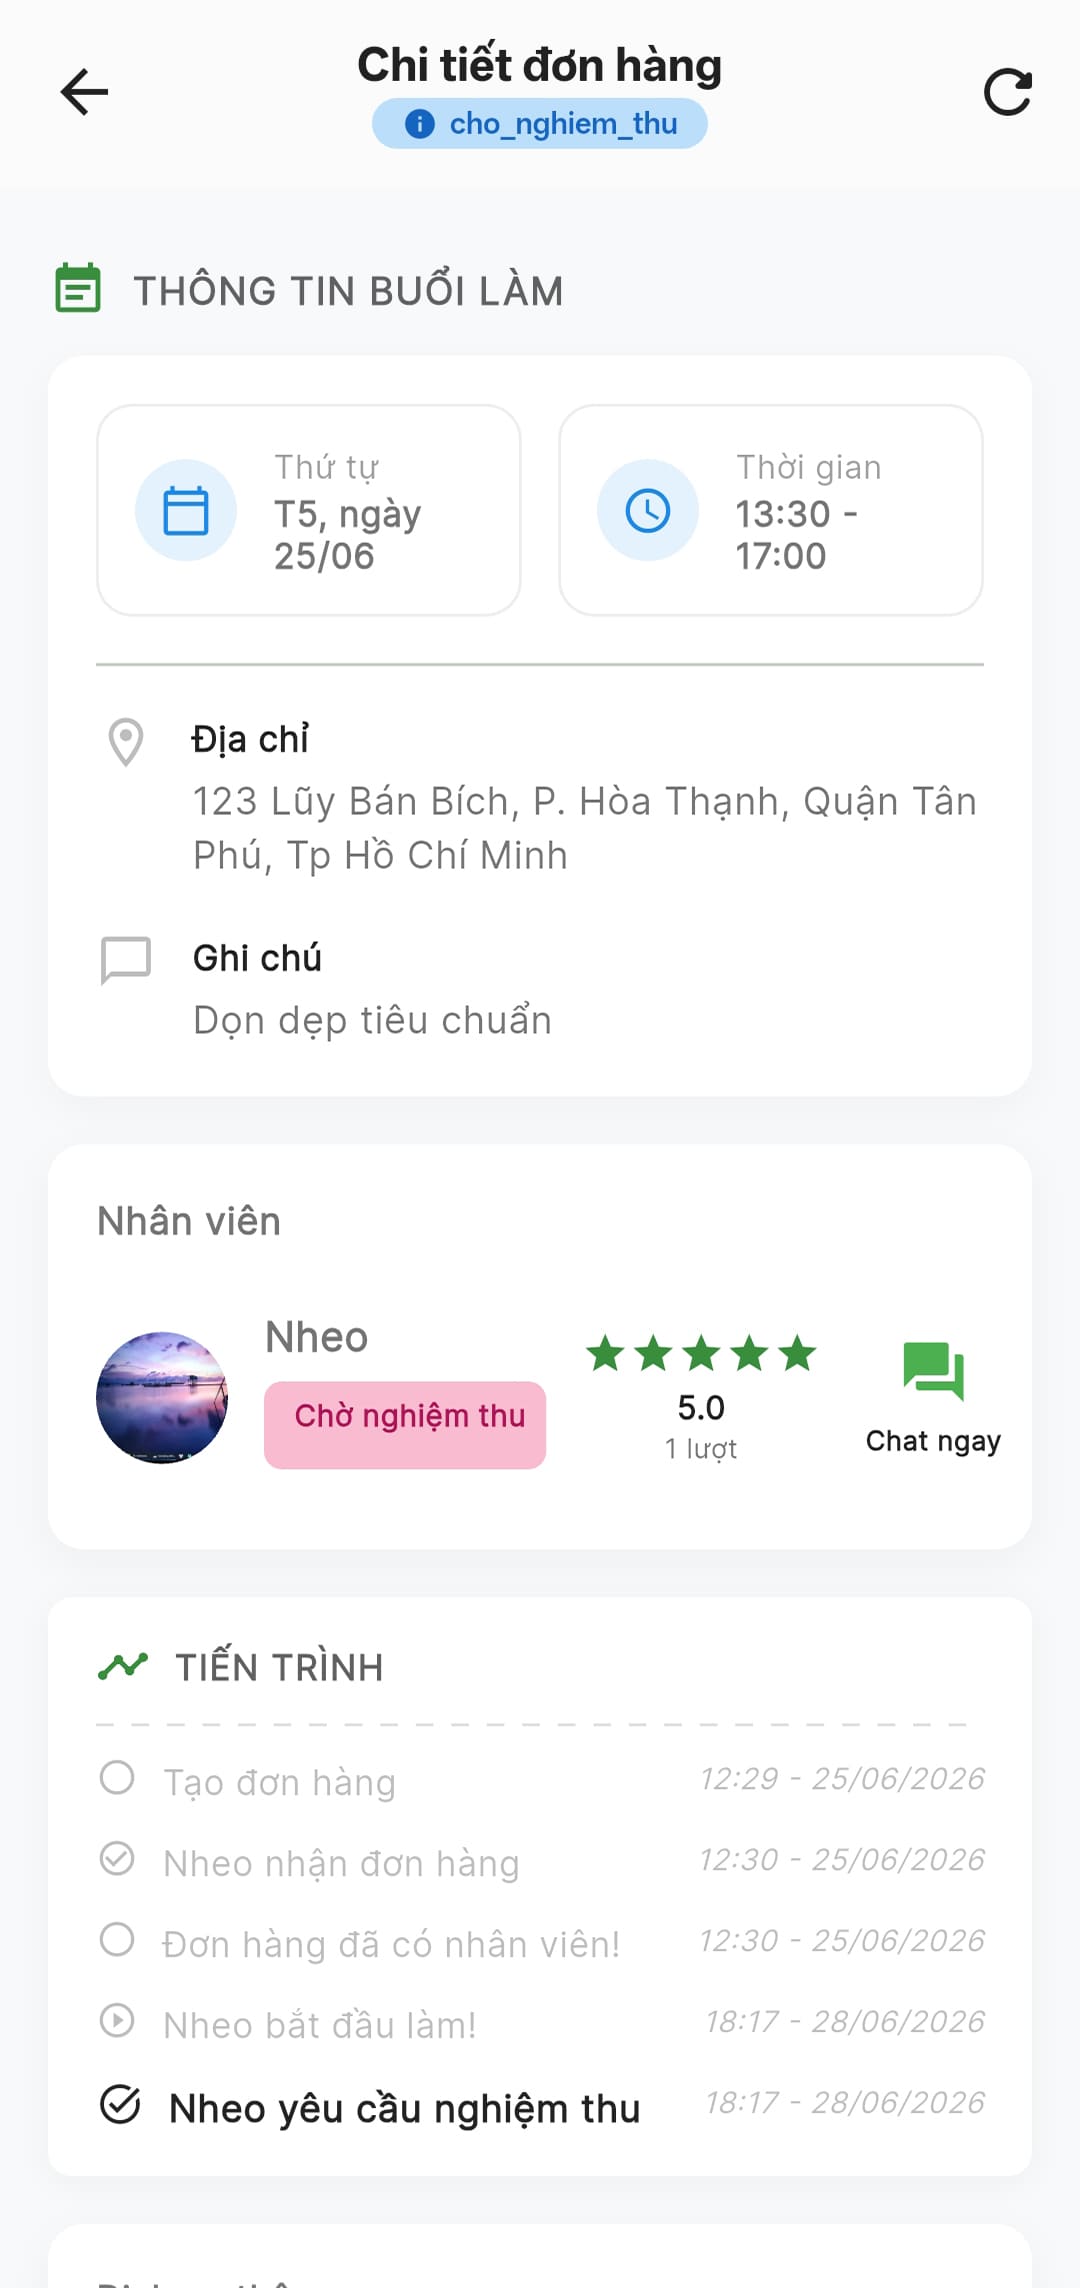The image size is (1080, 2288).
Task: Refresh the order details page
Action: (x=1008, y=92)
